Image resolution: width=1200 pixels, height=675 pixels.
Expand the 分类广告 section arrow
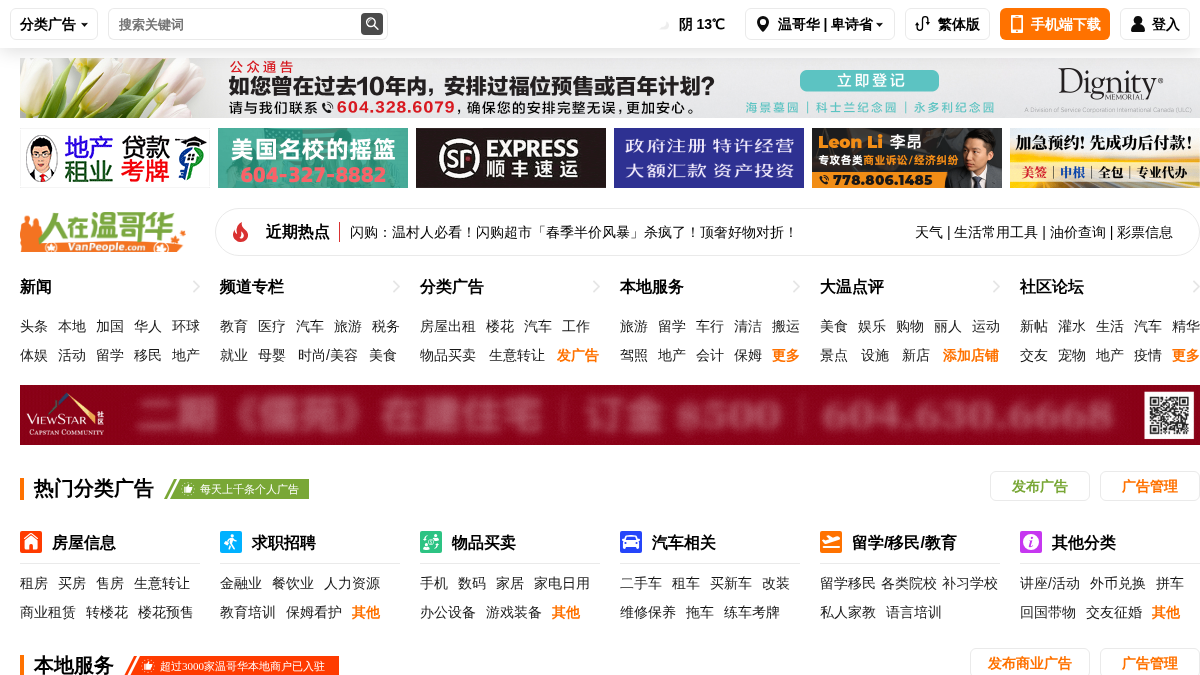(x=596, y=287)
